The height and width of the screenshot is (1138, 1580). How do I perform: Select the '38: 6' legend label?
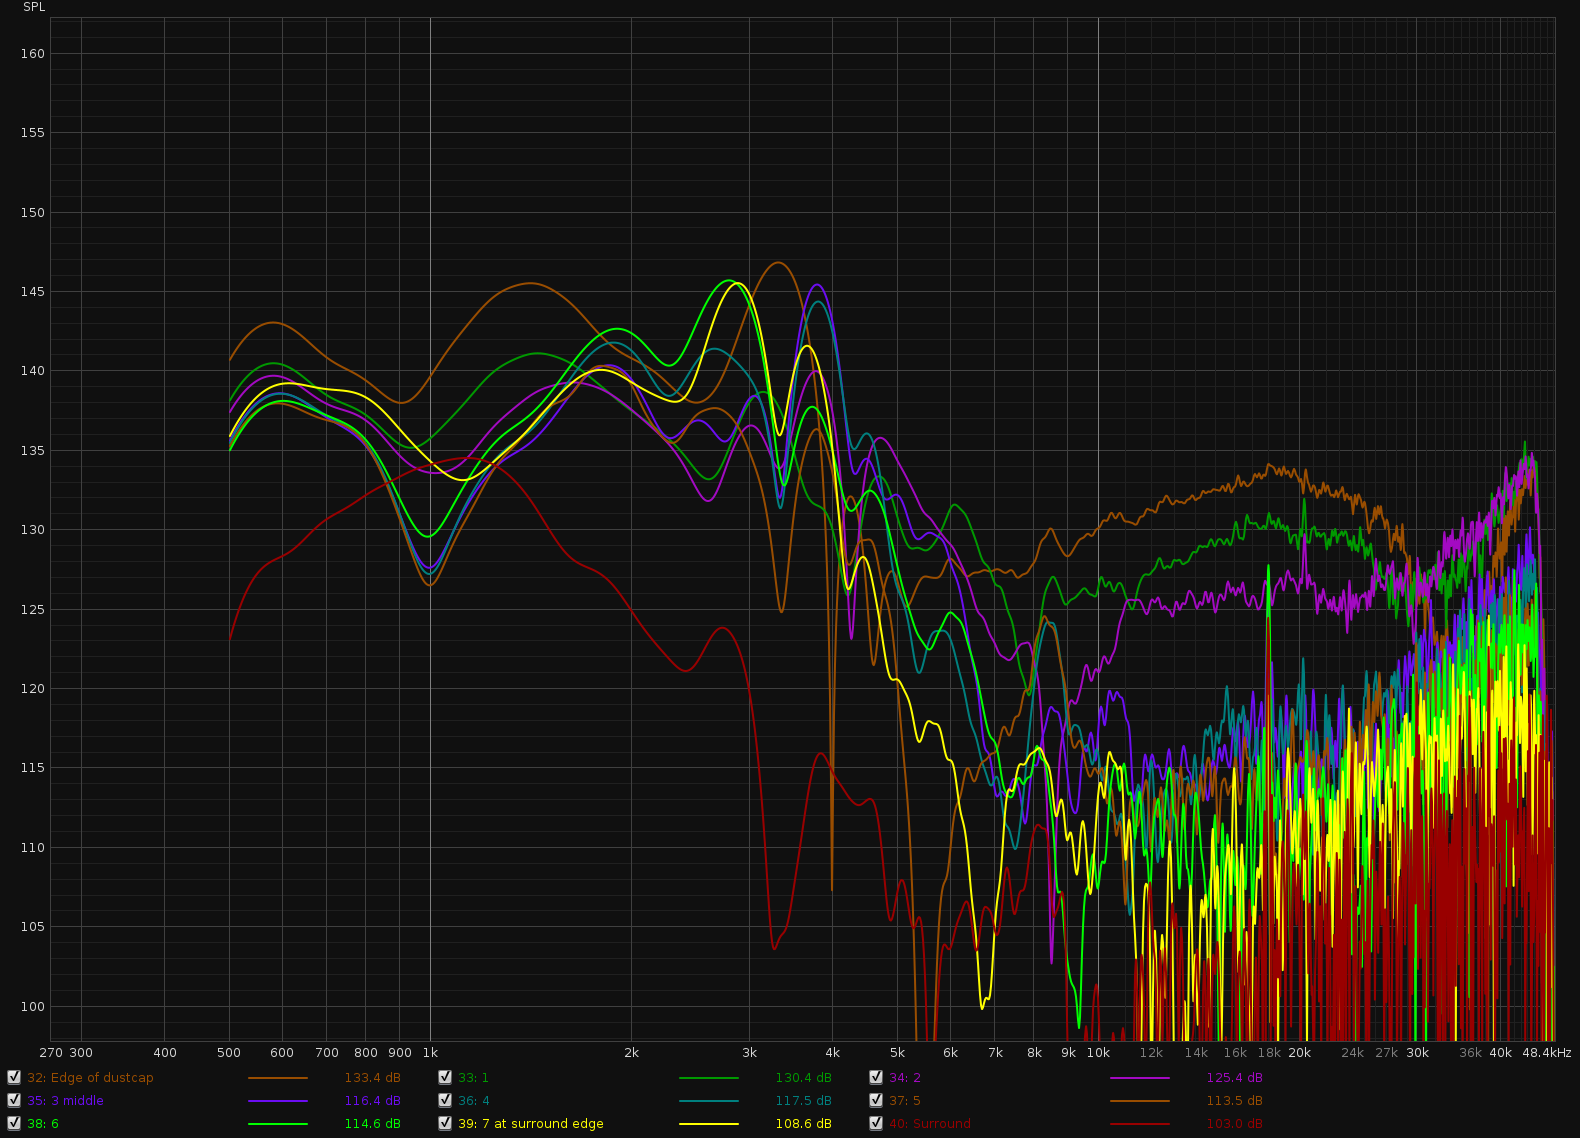(x=43, y=1124)
